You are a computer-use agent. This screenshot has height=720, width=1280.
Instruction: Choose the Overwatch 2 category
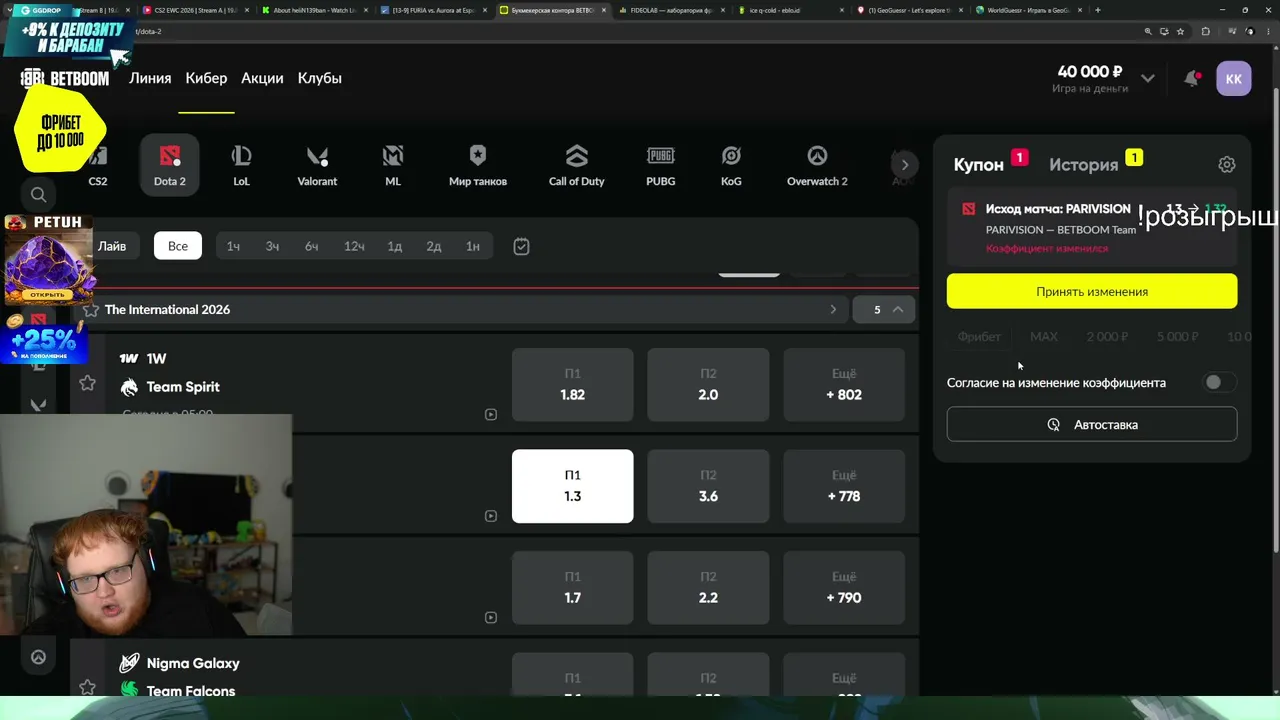click(x=817, y=164)
